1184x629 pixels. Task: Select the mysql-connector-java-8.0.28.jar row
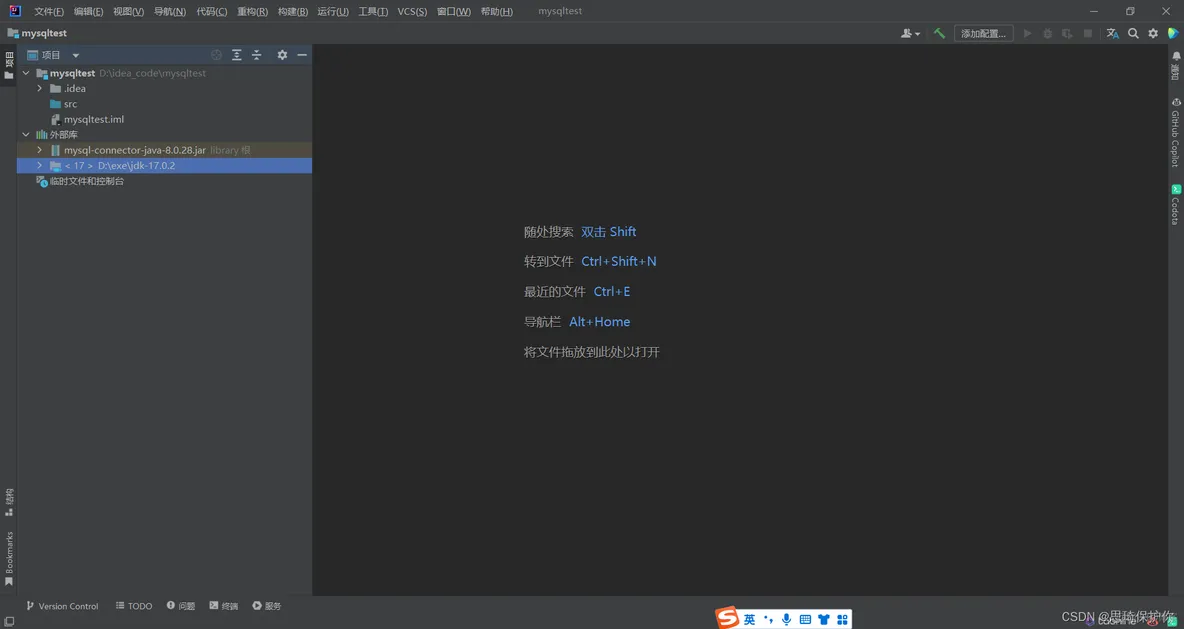pyautogui.click(x=164, y=150)
